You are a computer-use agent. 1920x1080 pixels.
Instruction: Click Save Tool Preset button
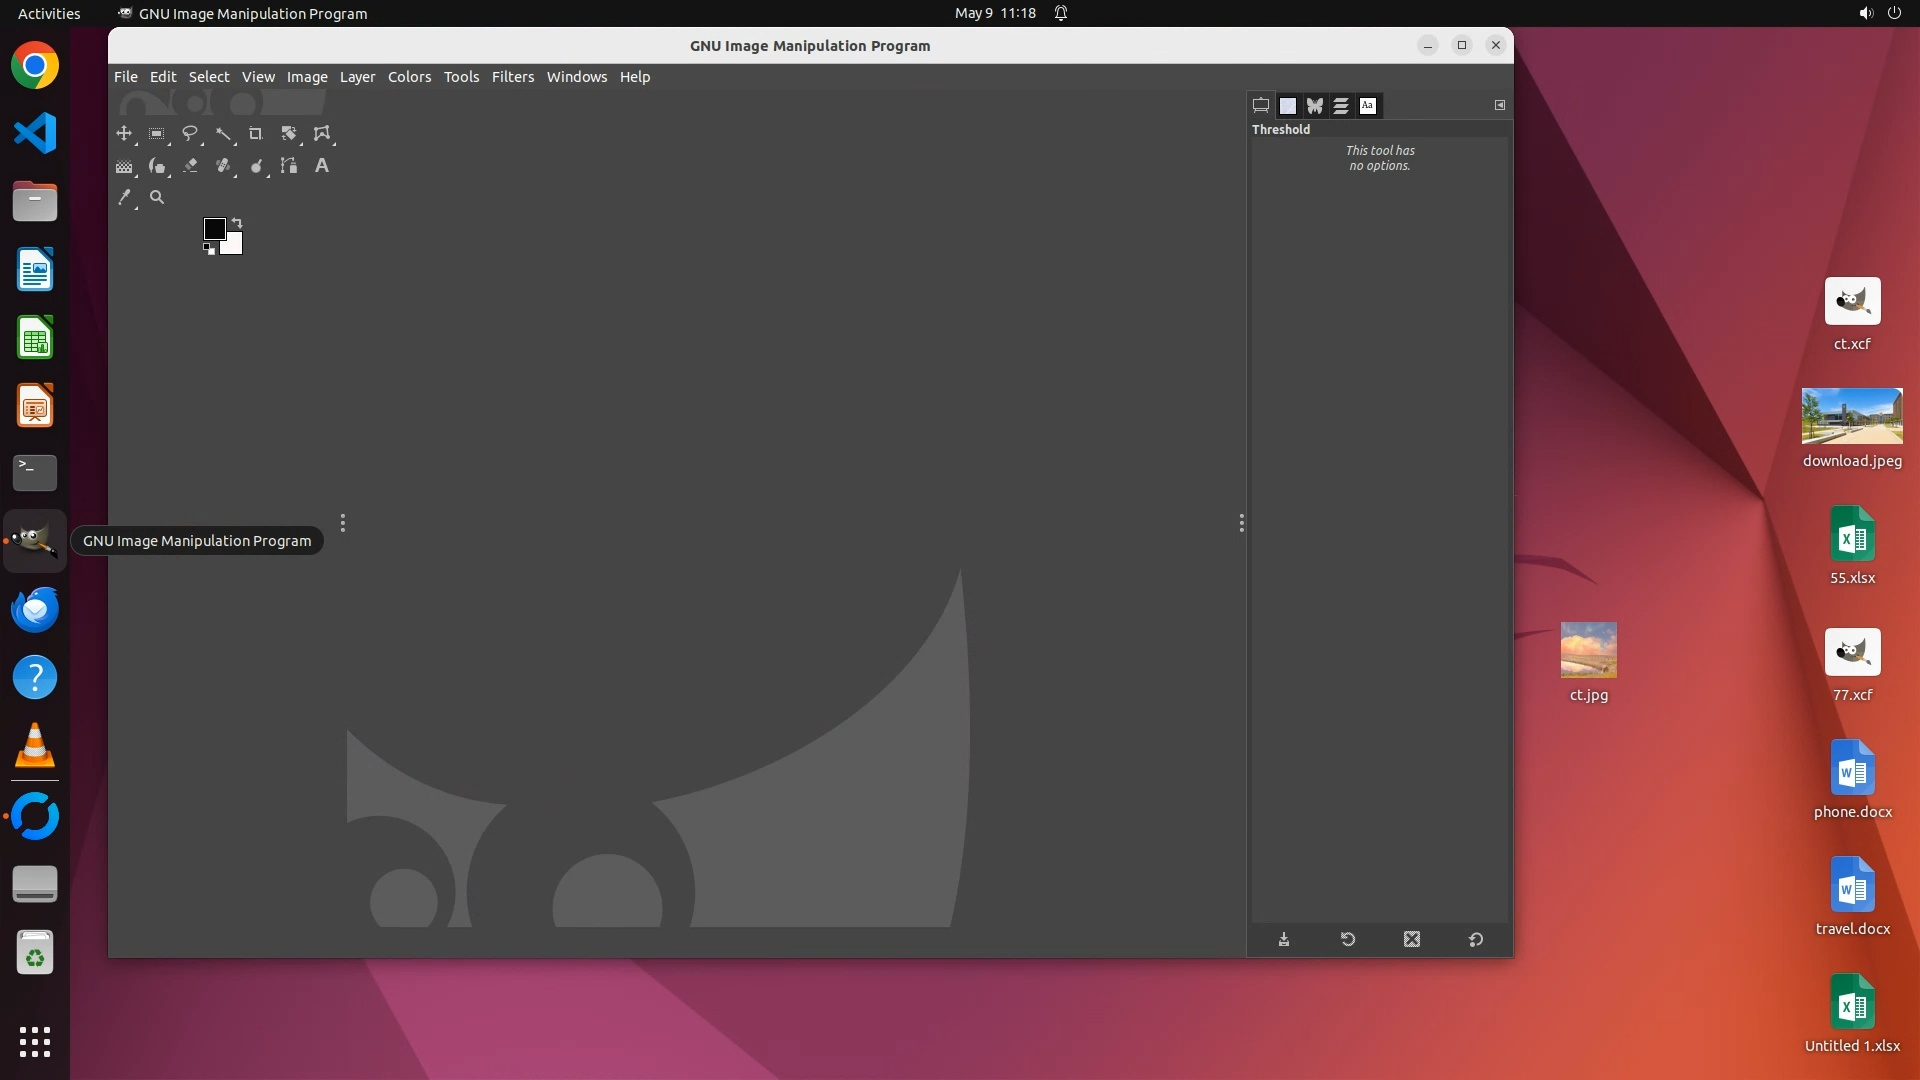1284,939
